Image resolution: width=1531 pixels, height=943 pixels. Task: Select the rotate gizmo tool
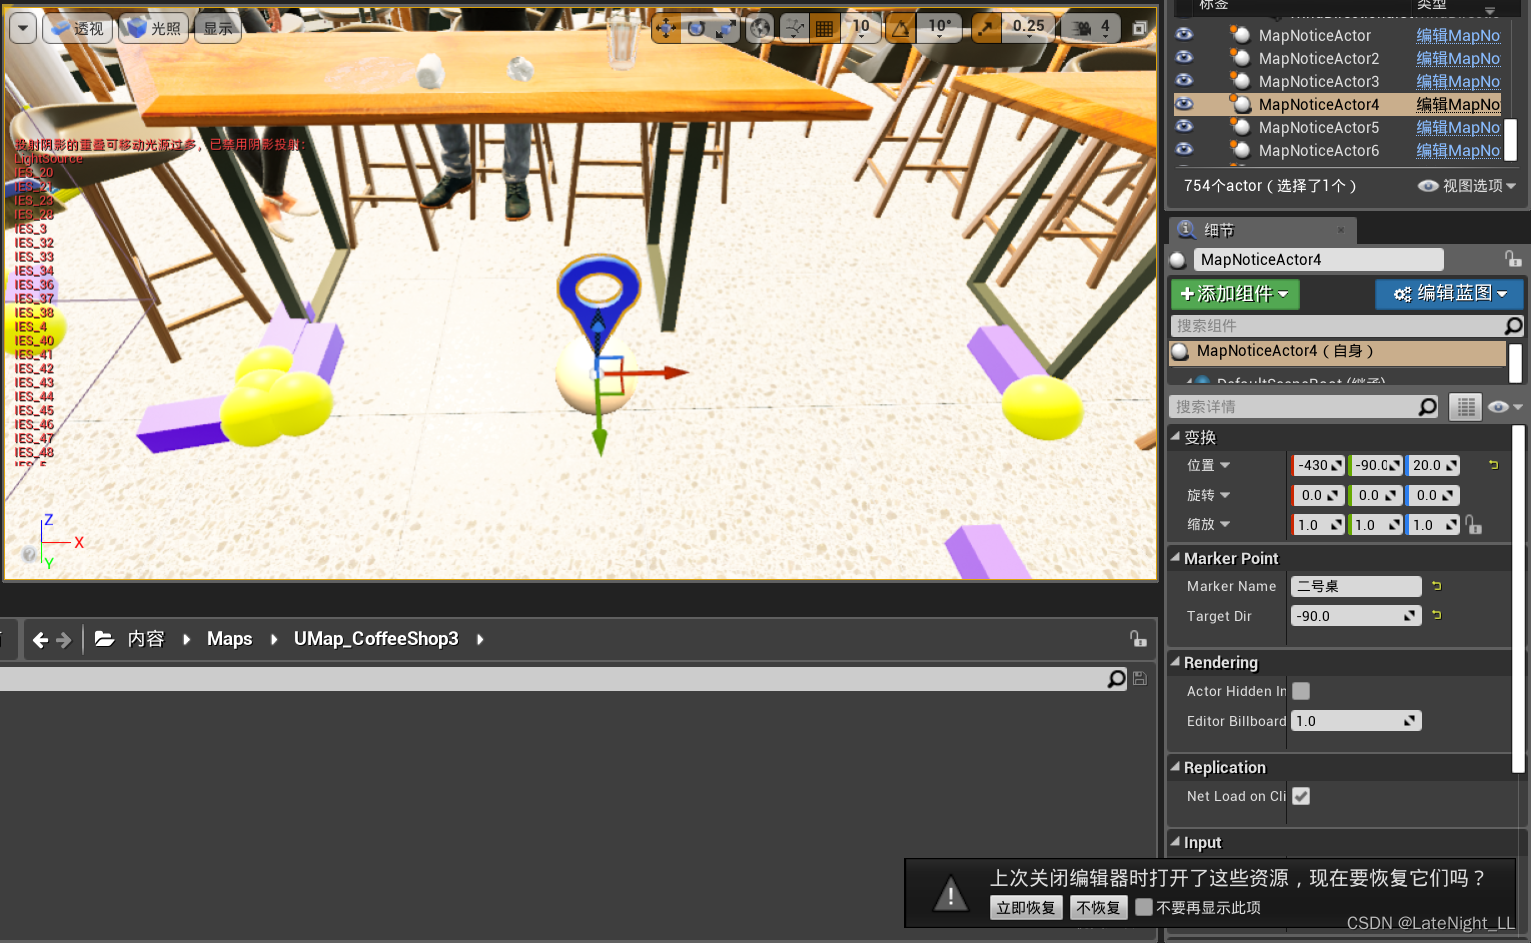tap(696, 28)
